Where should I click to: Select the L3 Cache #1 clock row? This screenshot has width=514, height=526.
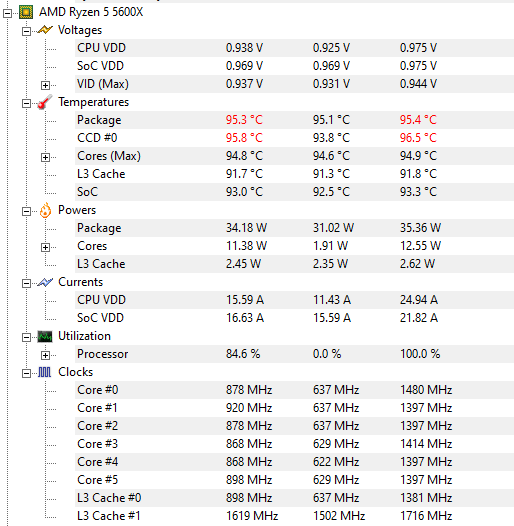[x=295, y=516]
